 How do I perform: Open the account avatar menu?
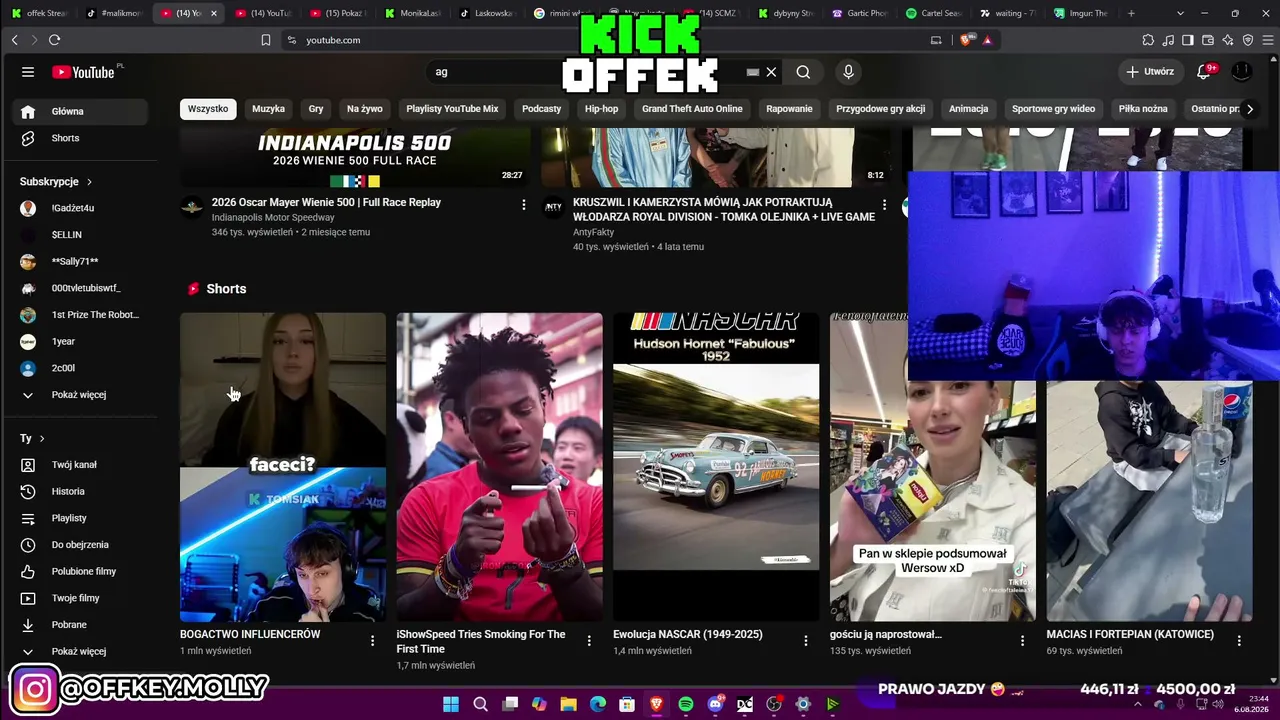pos(1242,72)
